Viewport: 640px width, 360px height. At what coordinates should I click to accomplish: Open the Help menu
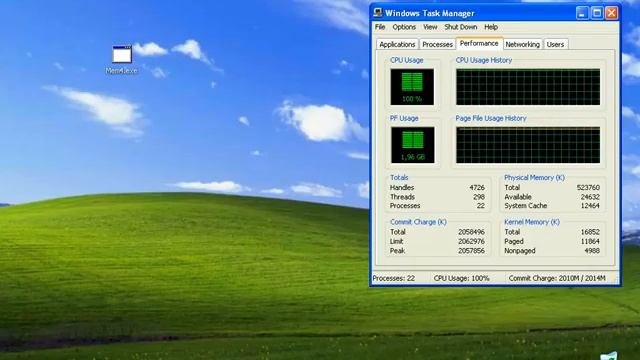click(491, 27)
